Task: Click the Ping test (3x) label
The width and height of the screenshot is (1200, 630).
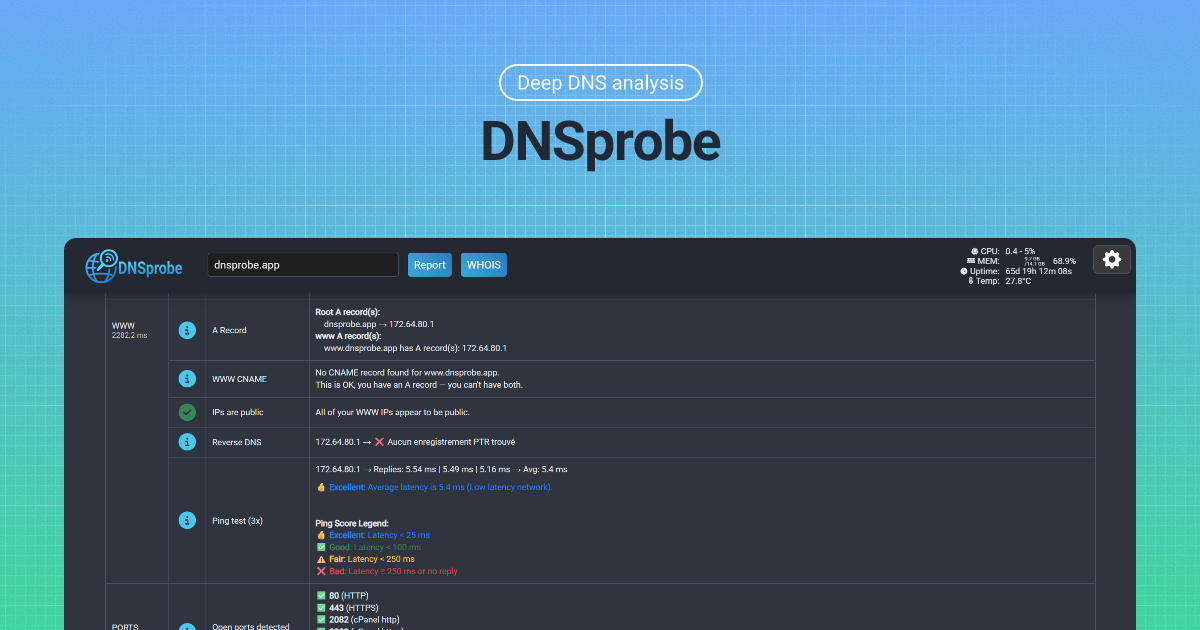Action: point(238,520)
